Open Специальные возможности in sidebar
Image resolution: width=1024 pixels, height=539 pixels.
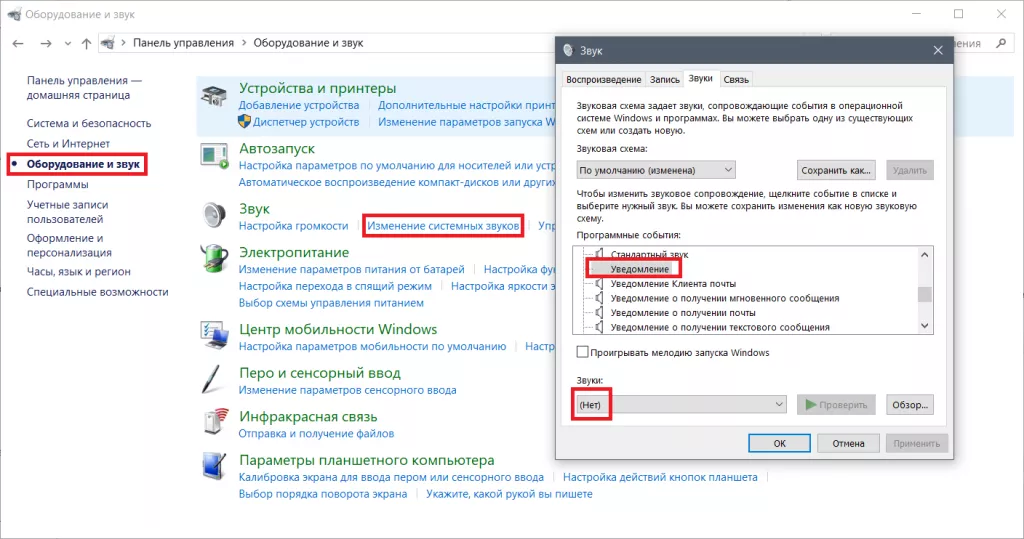97,291
